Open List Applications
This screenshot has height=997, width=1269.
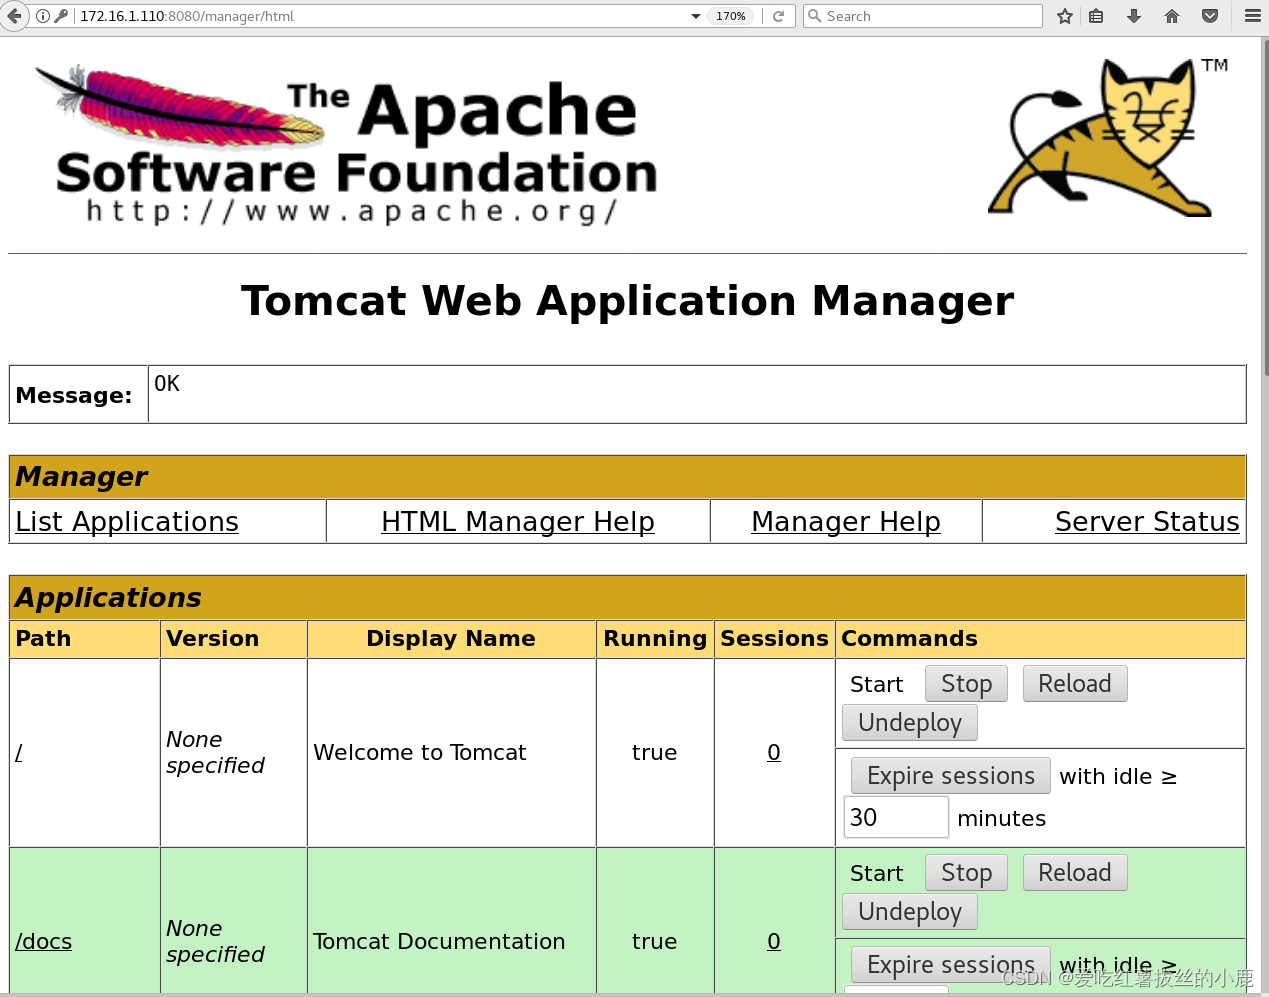coord(126,521)
